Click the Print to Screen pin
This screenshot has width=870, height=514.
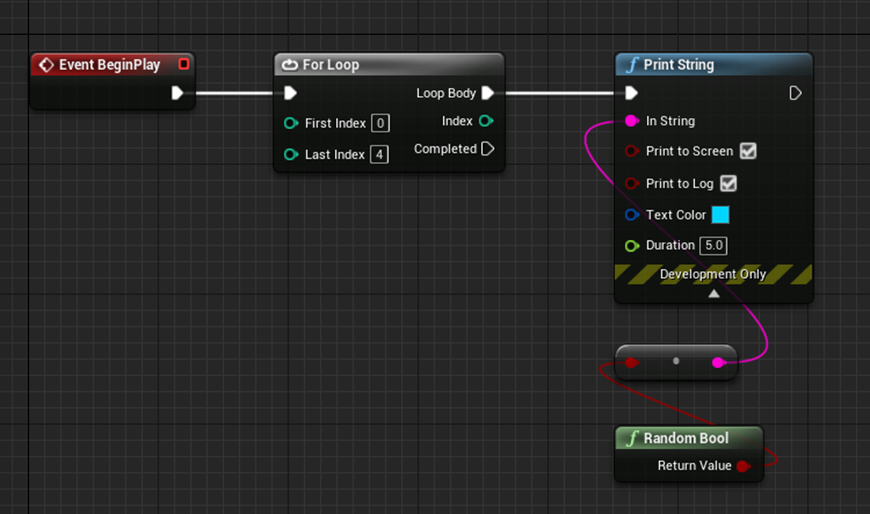[631, 151]
